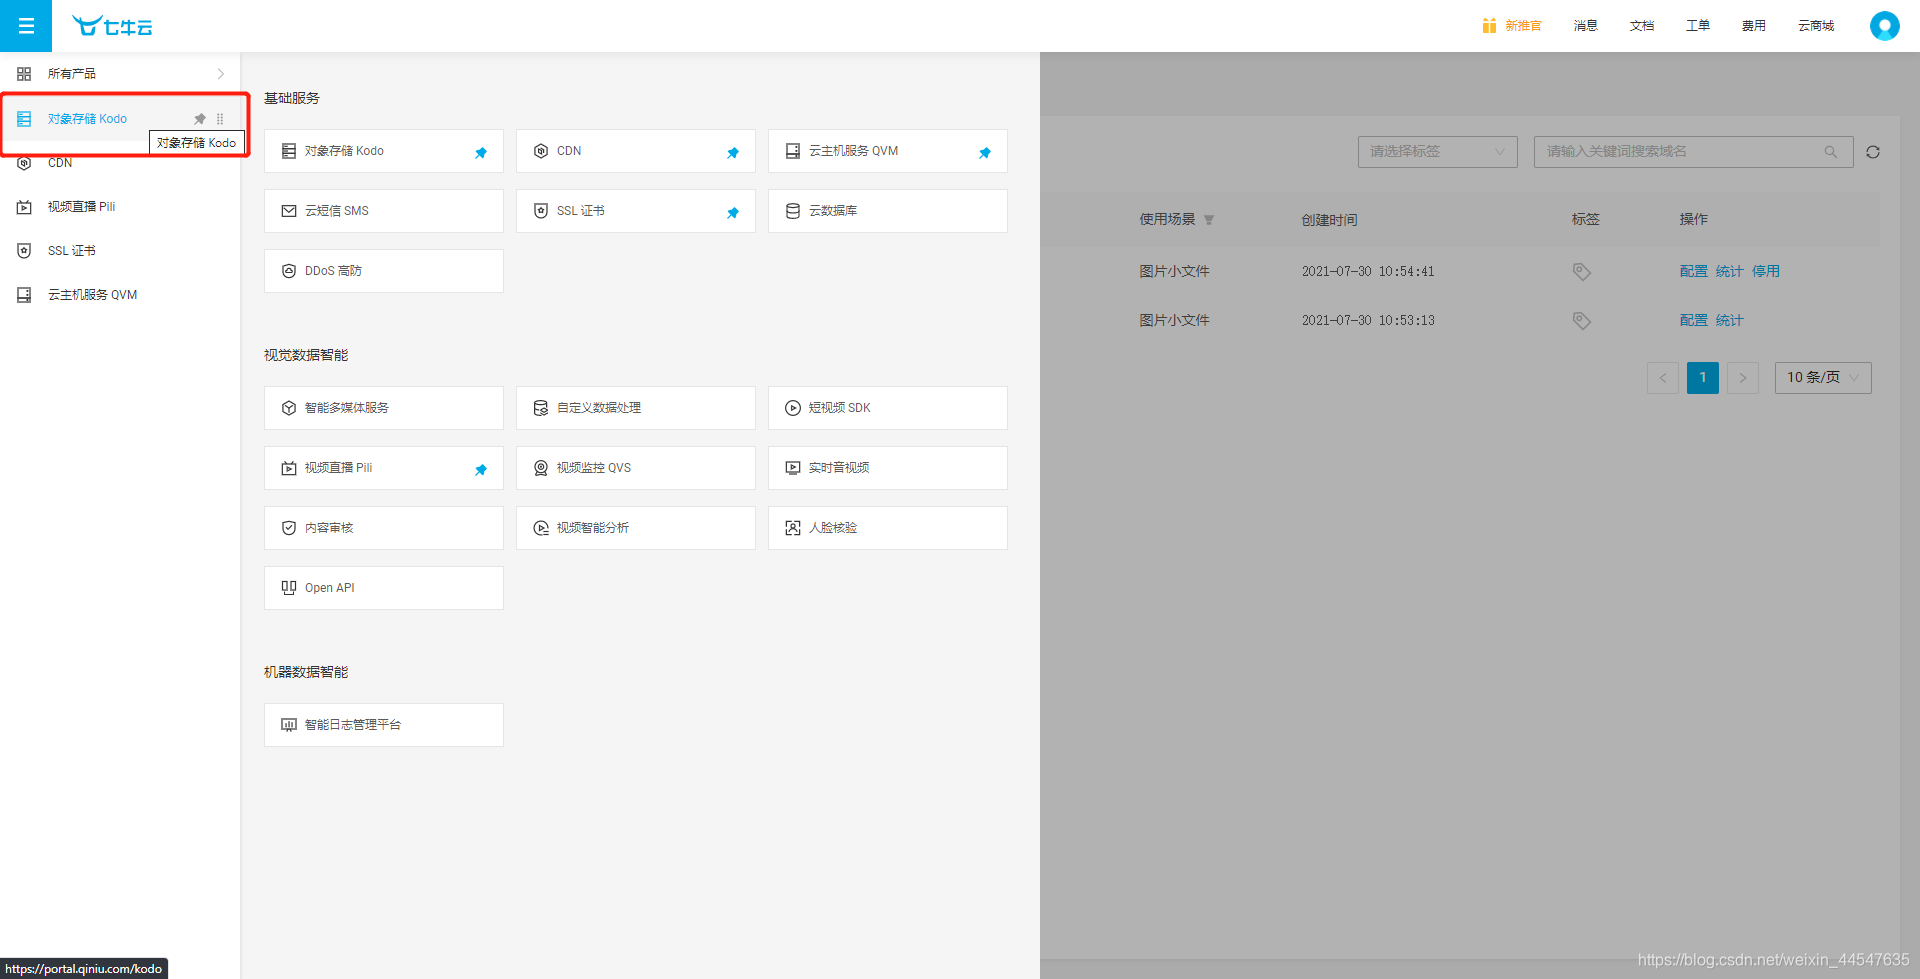This screenshot has width=1920, height=979.
Task: Click the 自定义数据处理 icon
Action: pyautogui.click(x=541, y=408)
